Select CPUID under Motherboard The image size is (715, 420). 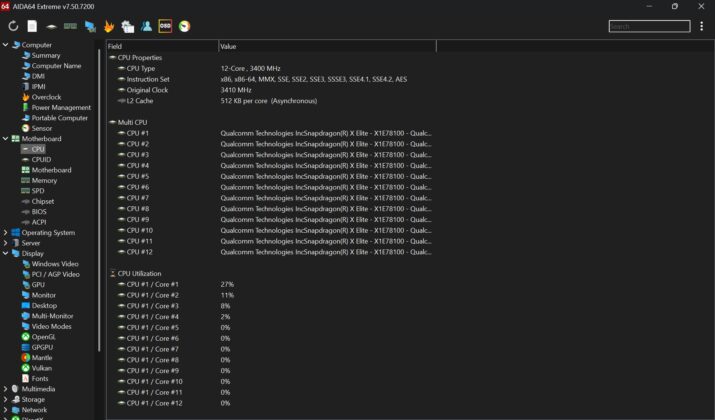coord(41,160)
